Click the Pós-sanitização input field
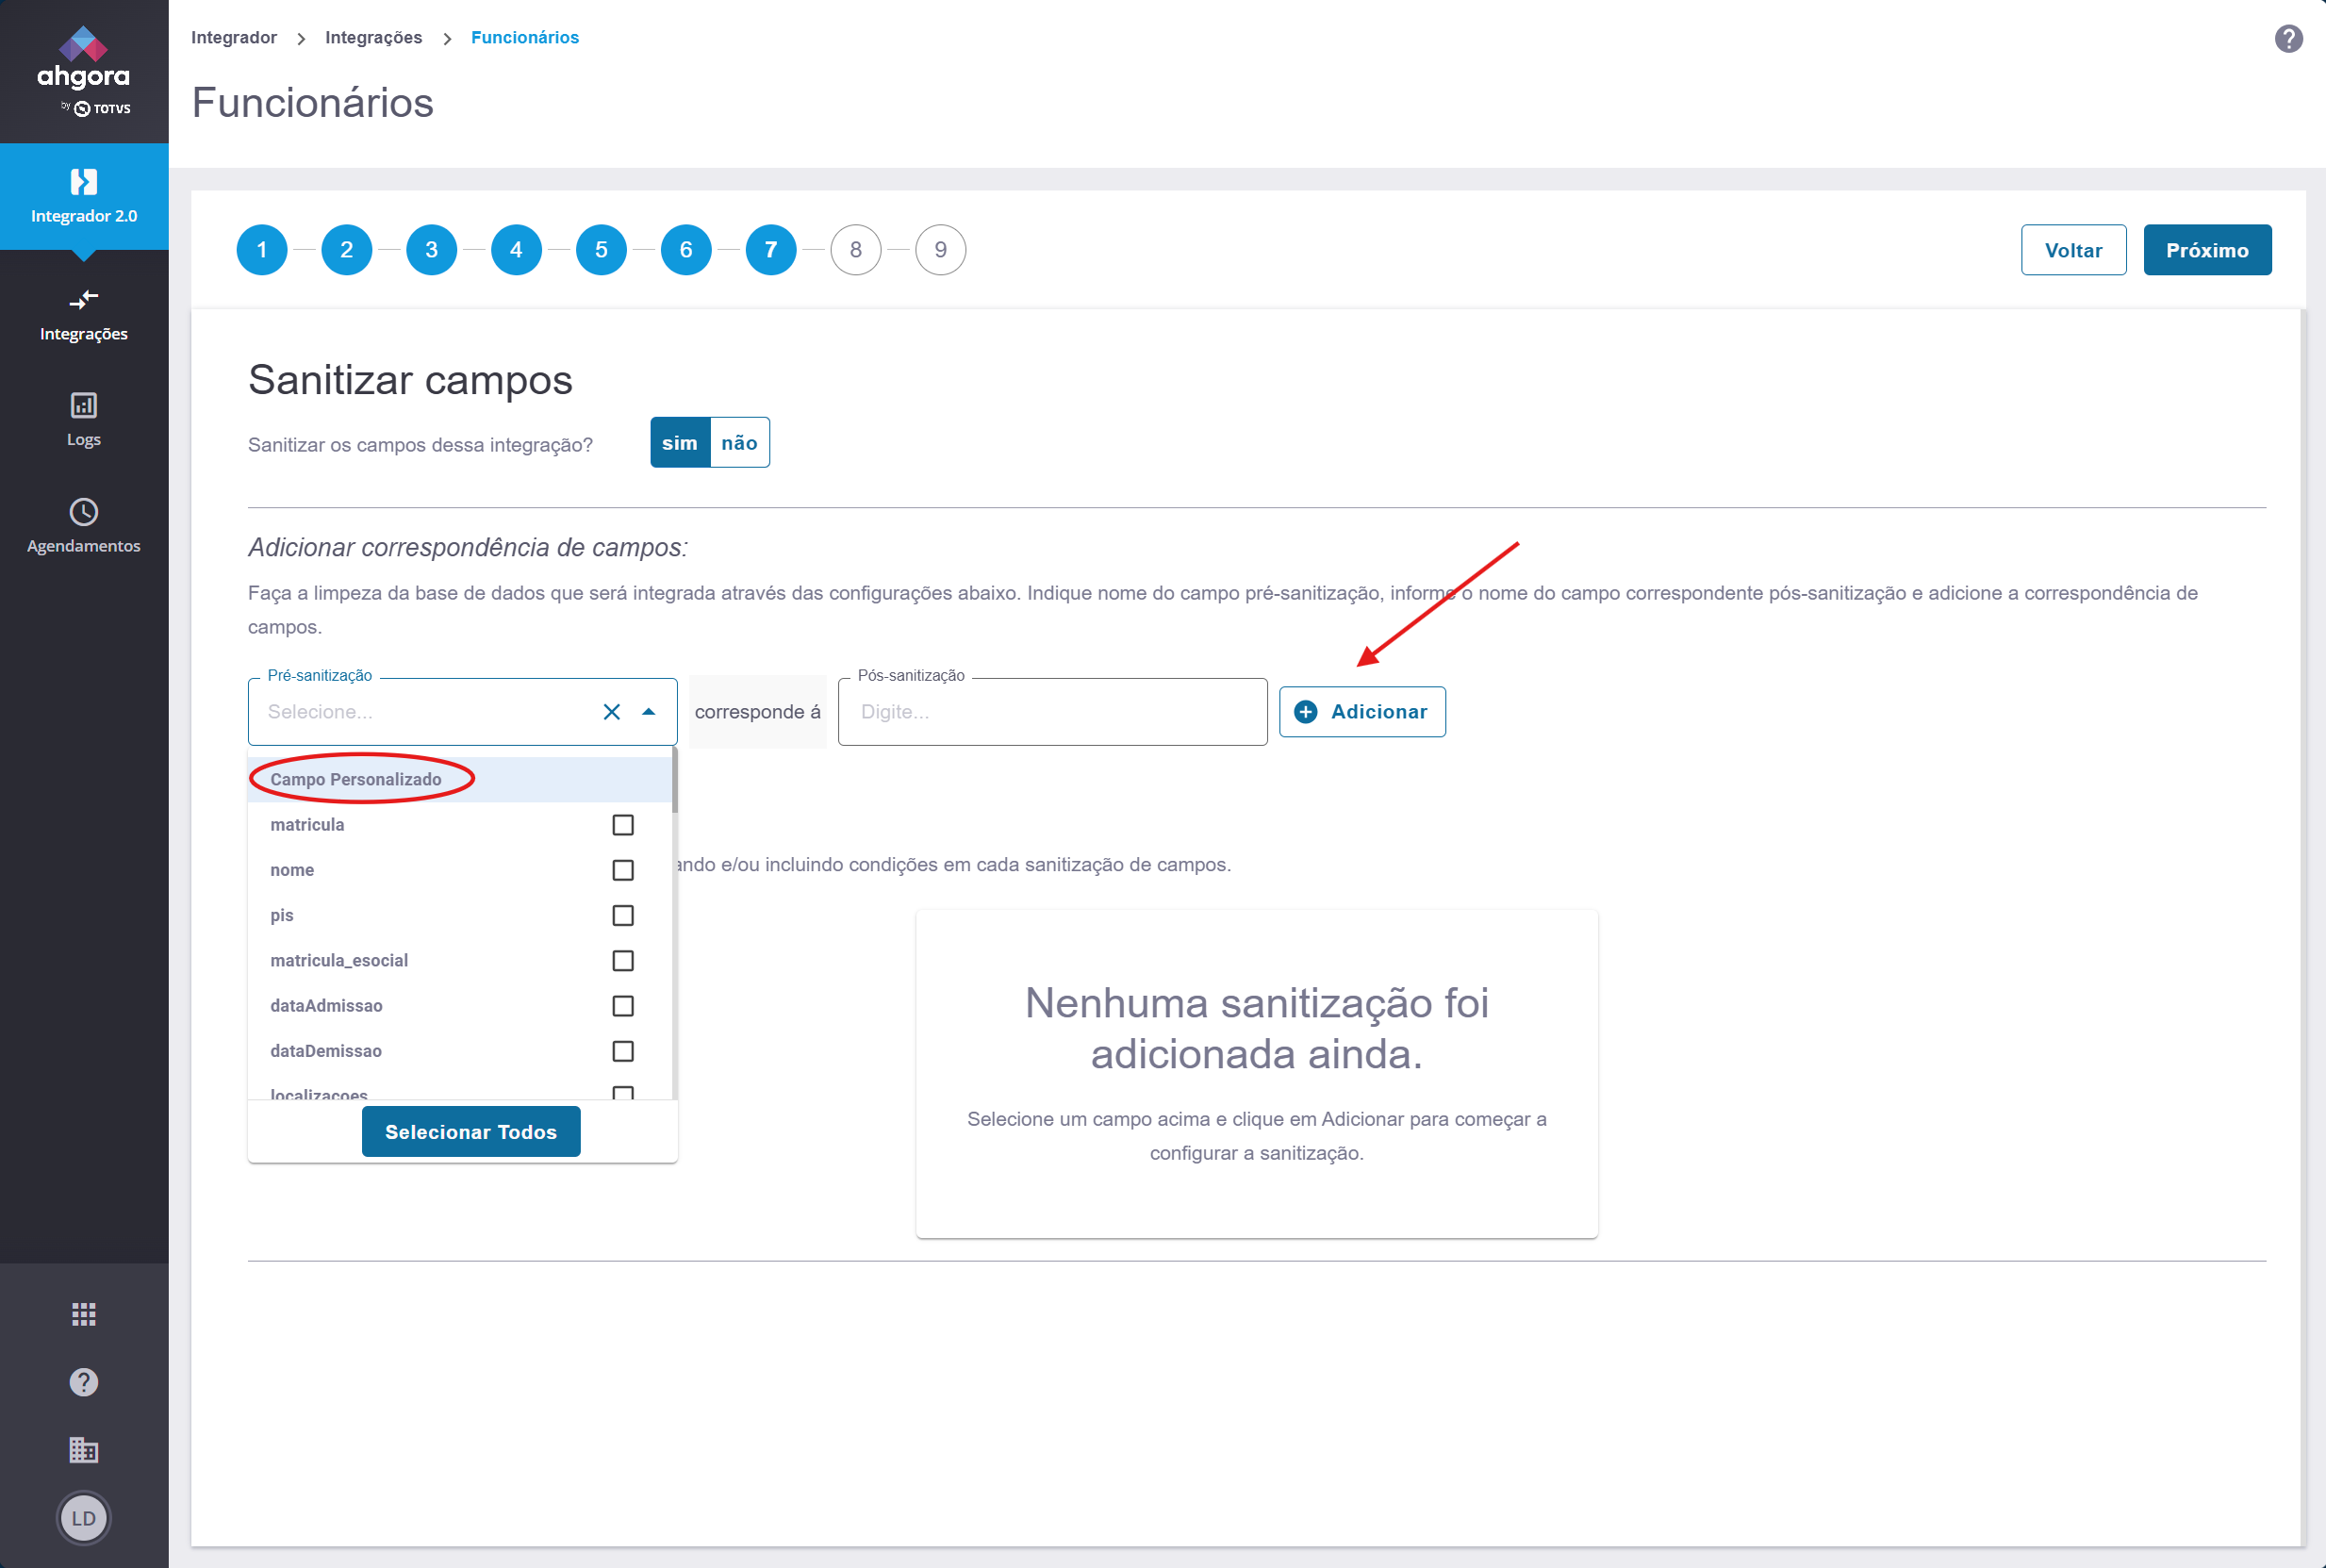Image resolution: width=2326 pixels, height=1568 pixels. tap(1052, 712)
